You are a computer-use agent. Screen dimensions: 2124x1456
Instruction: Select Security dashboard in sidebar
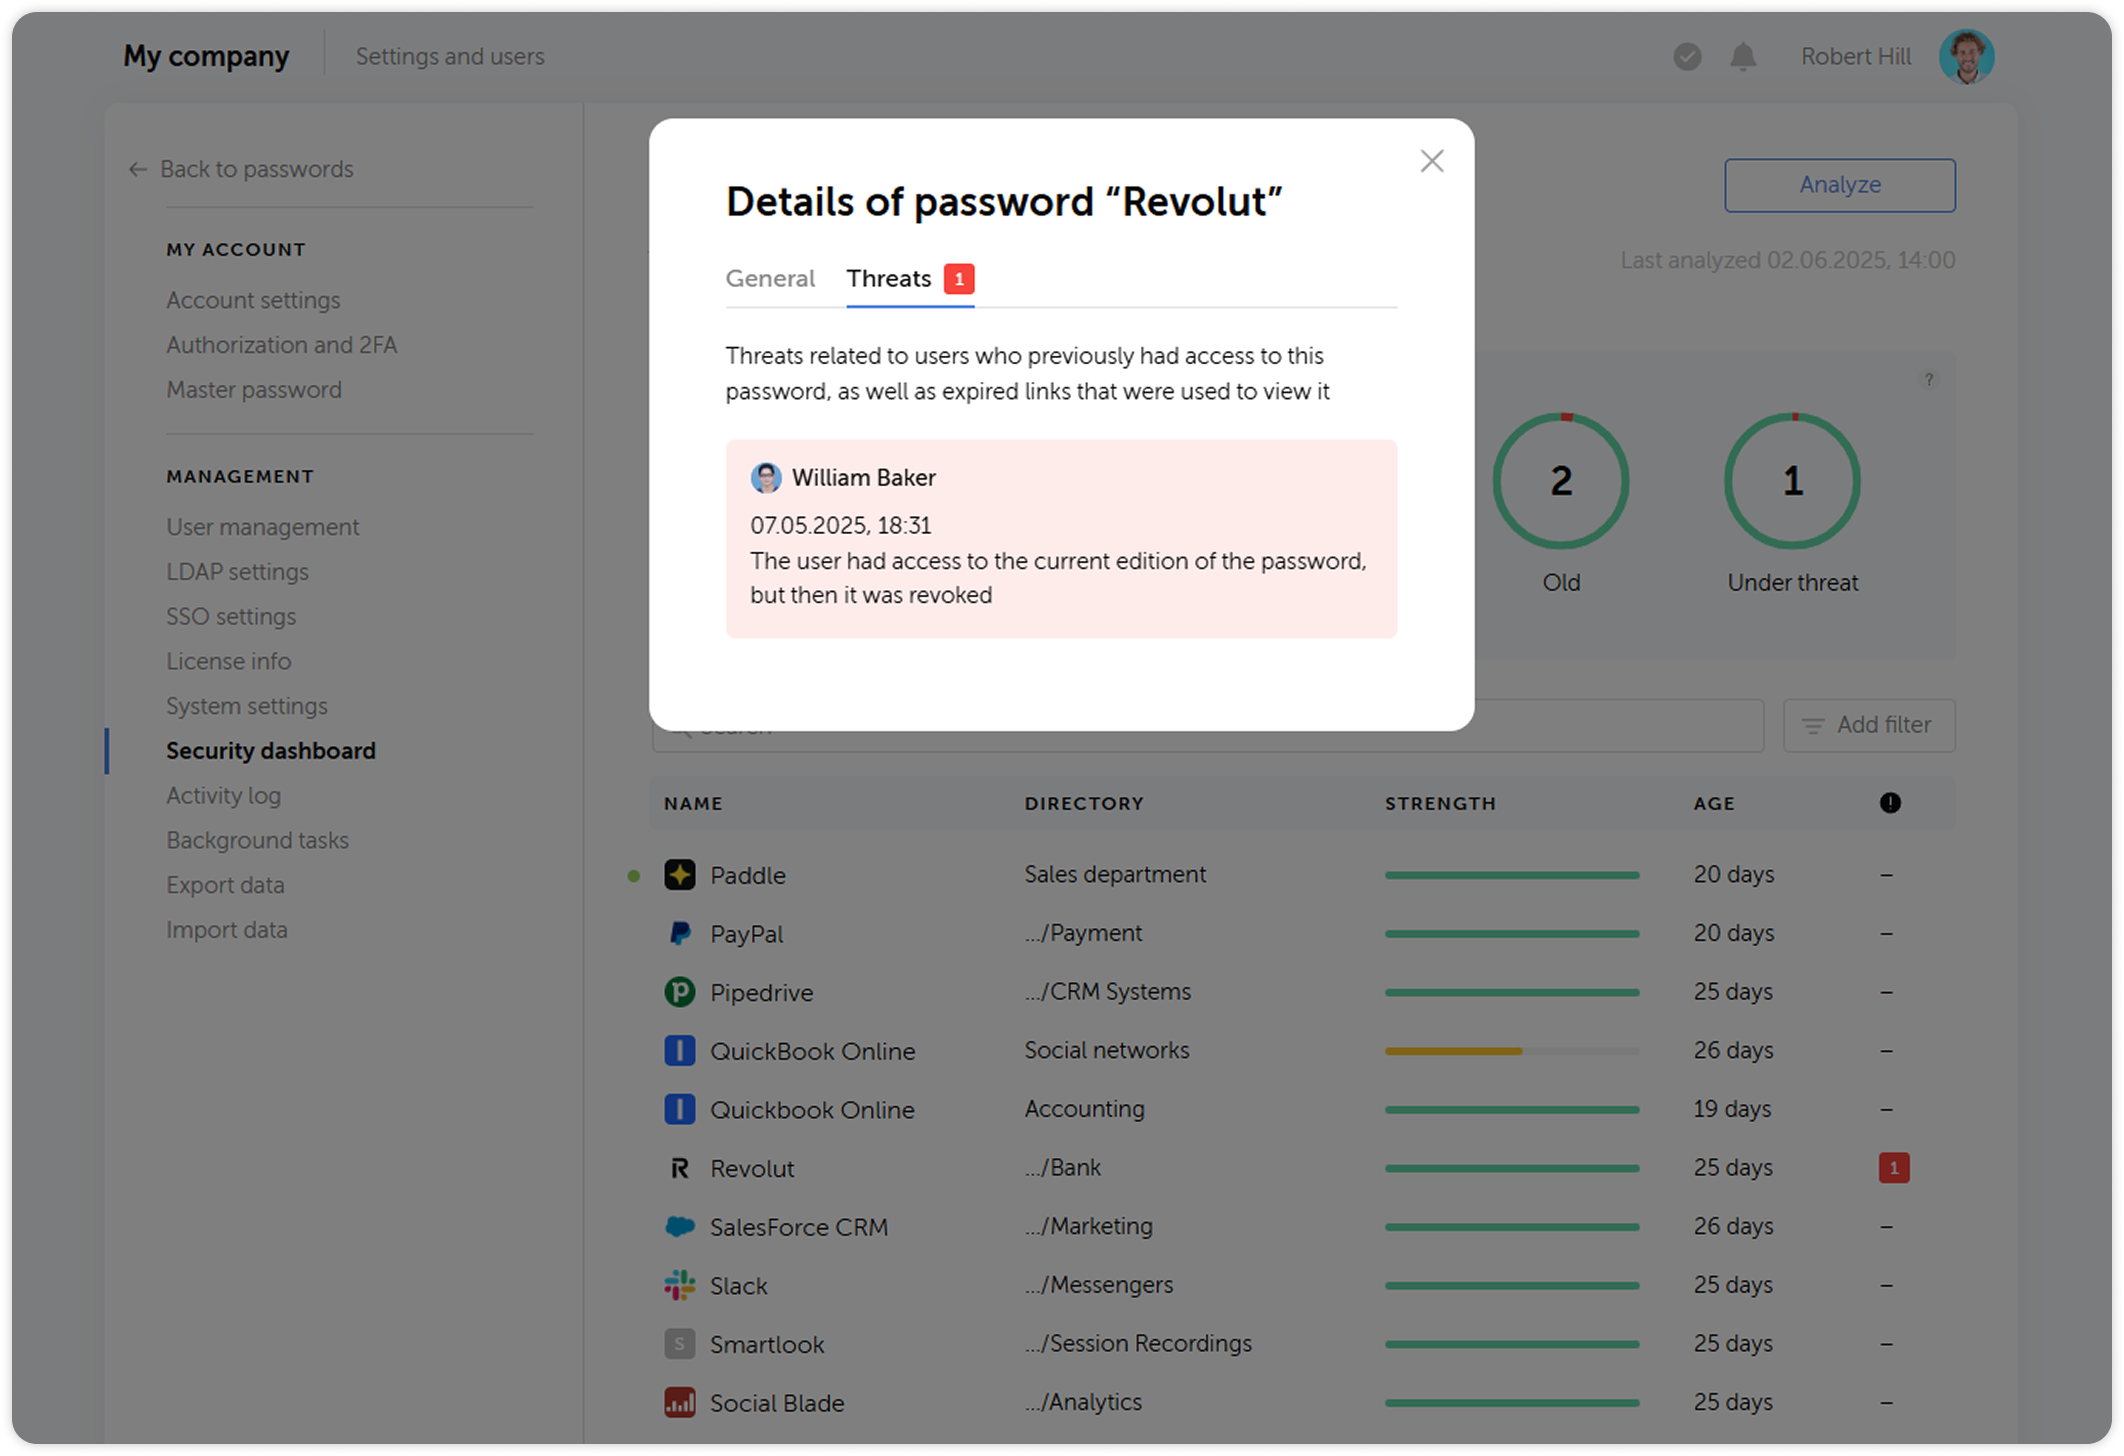(271, 751)
